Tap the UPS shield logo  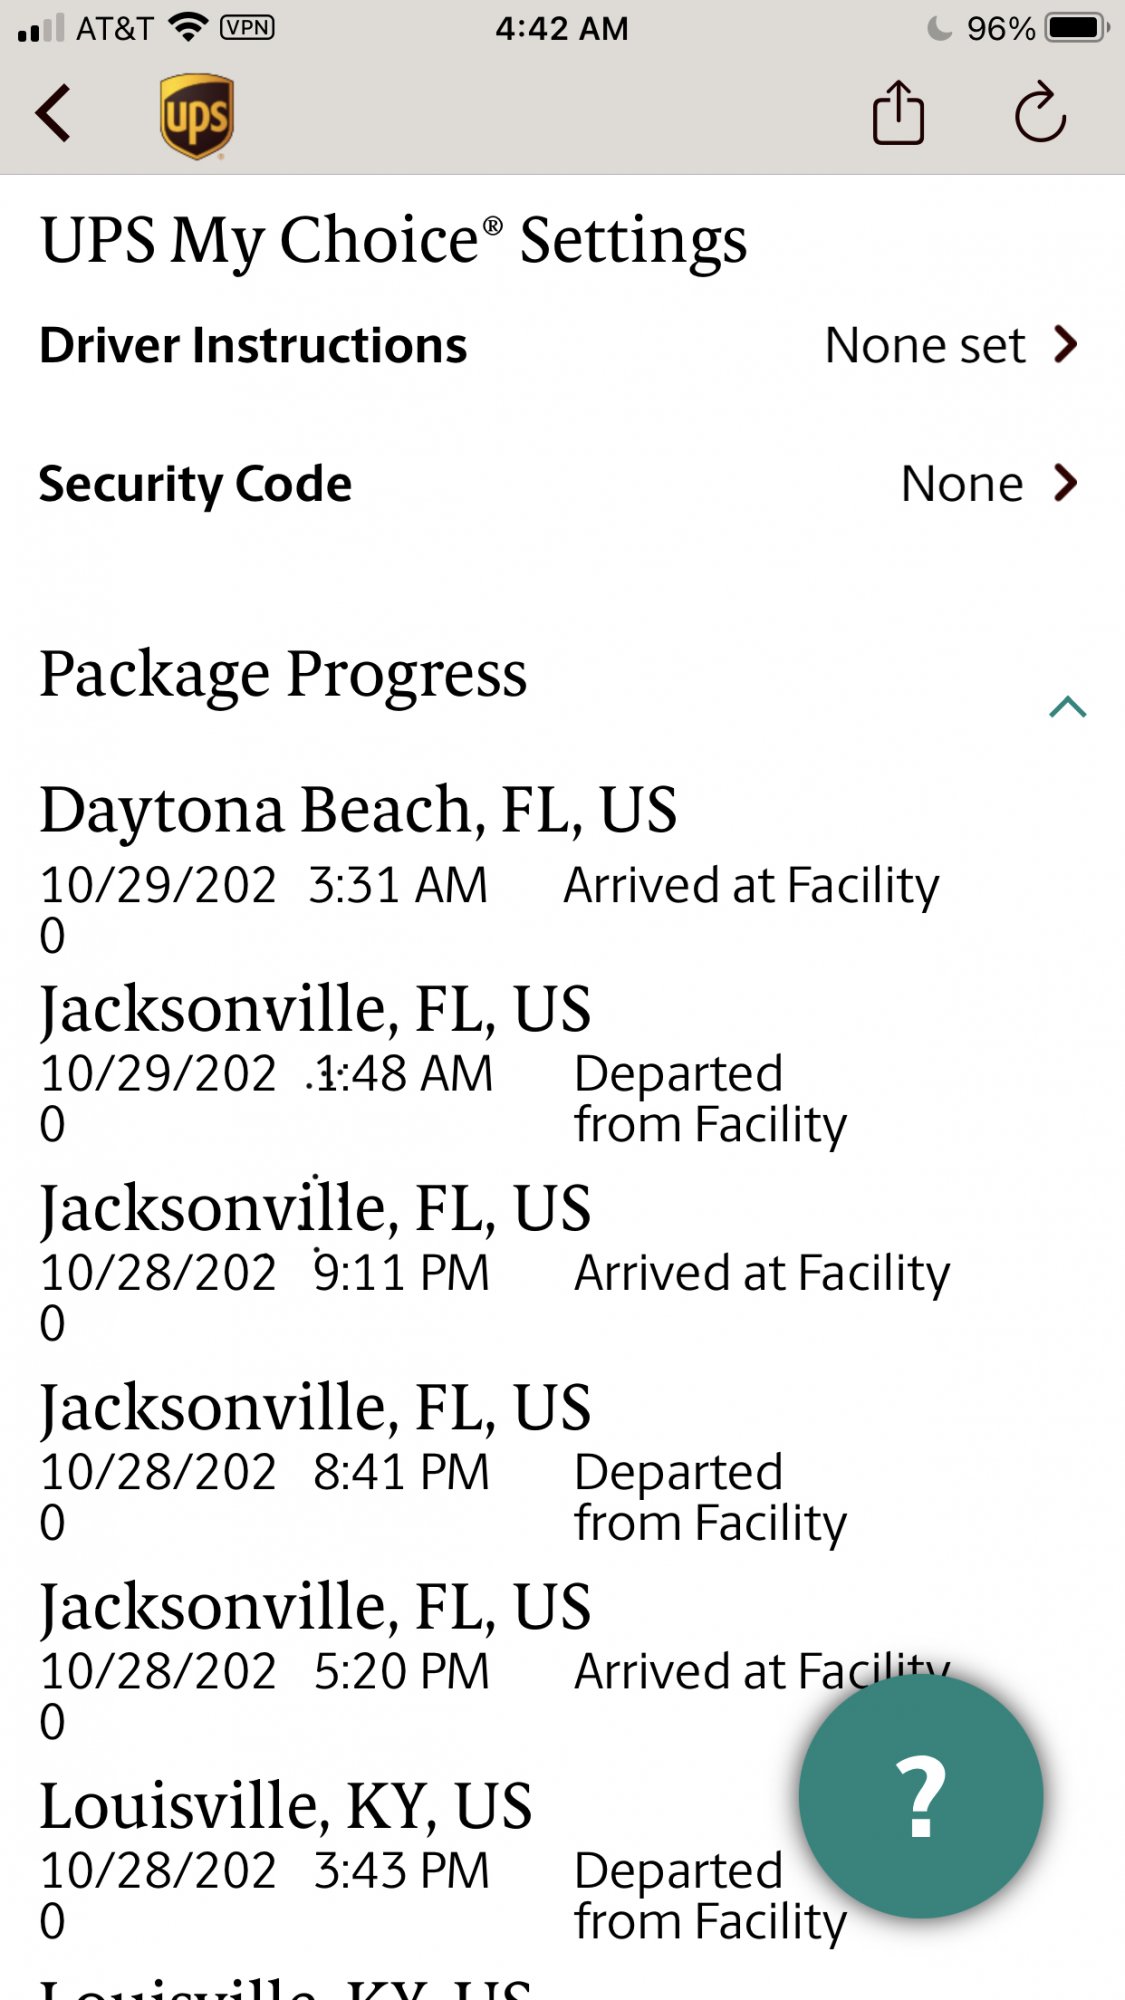[197, 116]
